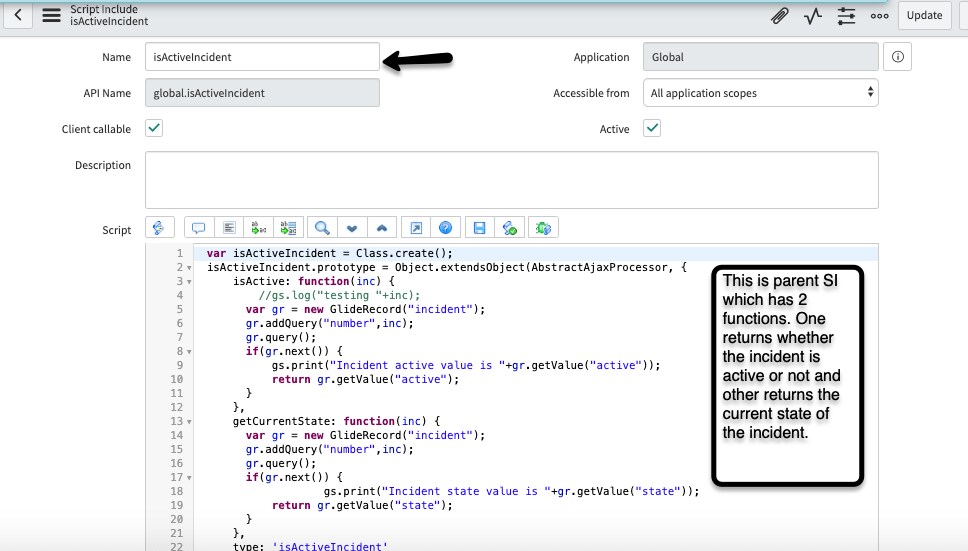Open the Accessible from dropdown

click(x=761, y=93)
